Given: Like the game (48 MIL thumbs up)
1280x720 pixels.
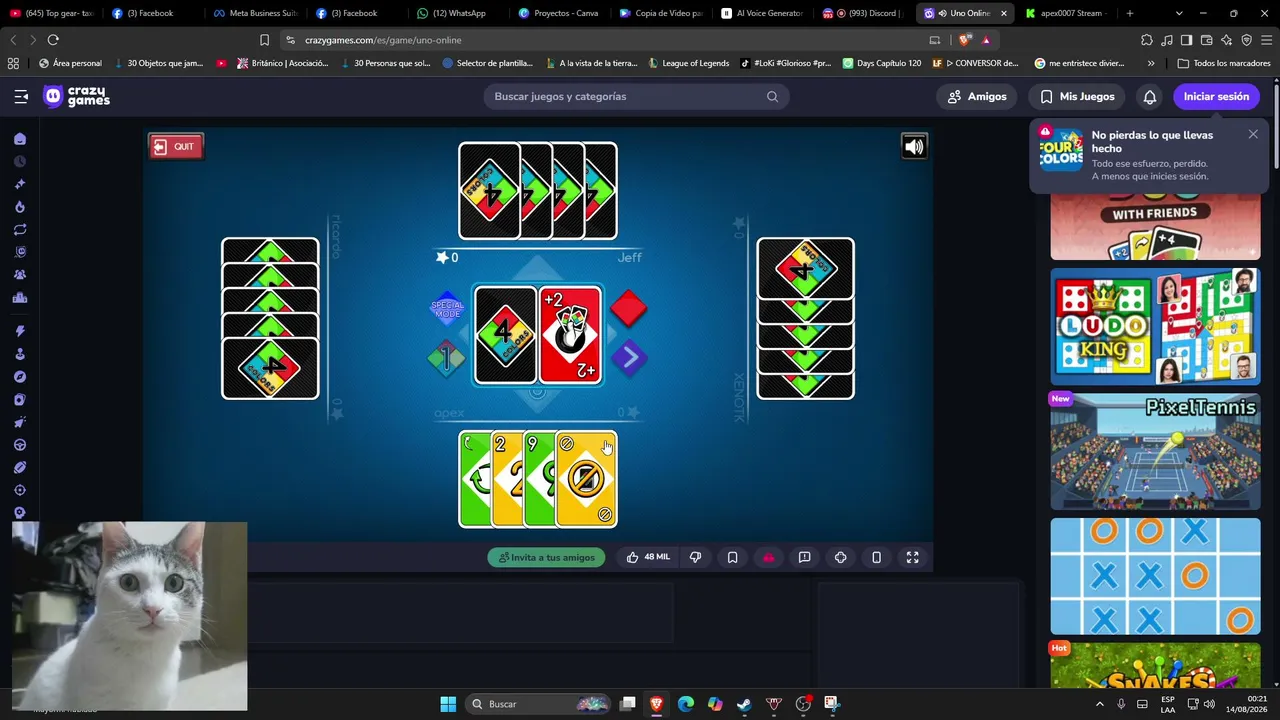Looking at the screenshot, I should click(648, 557).
